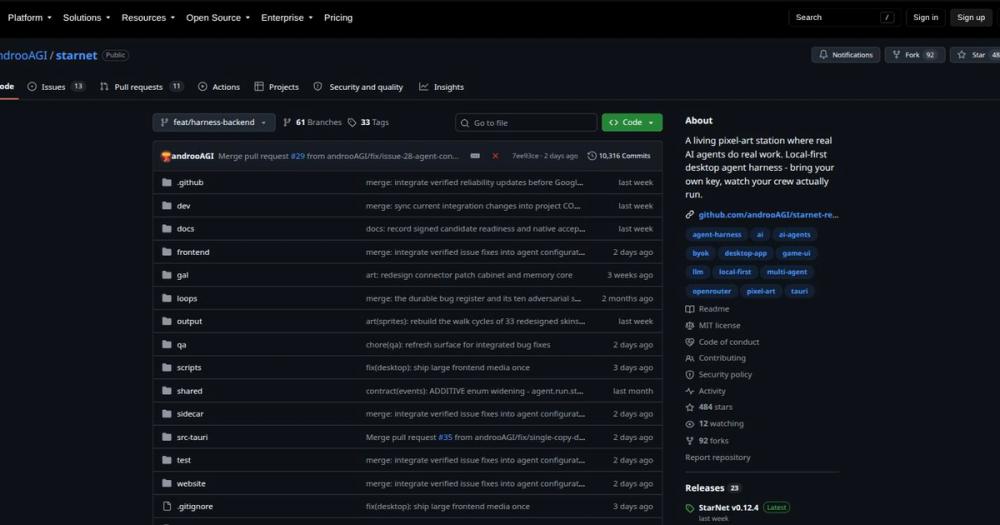This screenshot has height=525, width=1000.
Task: View the 61 Branches link
Action: pyautogui.click(x=312, y=122)
